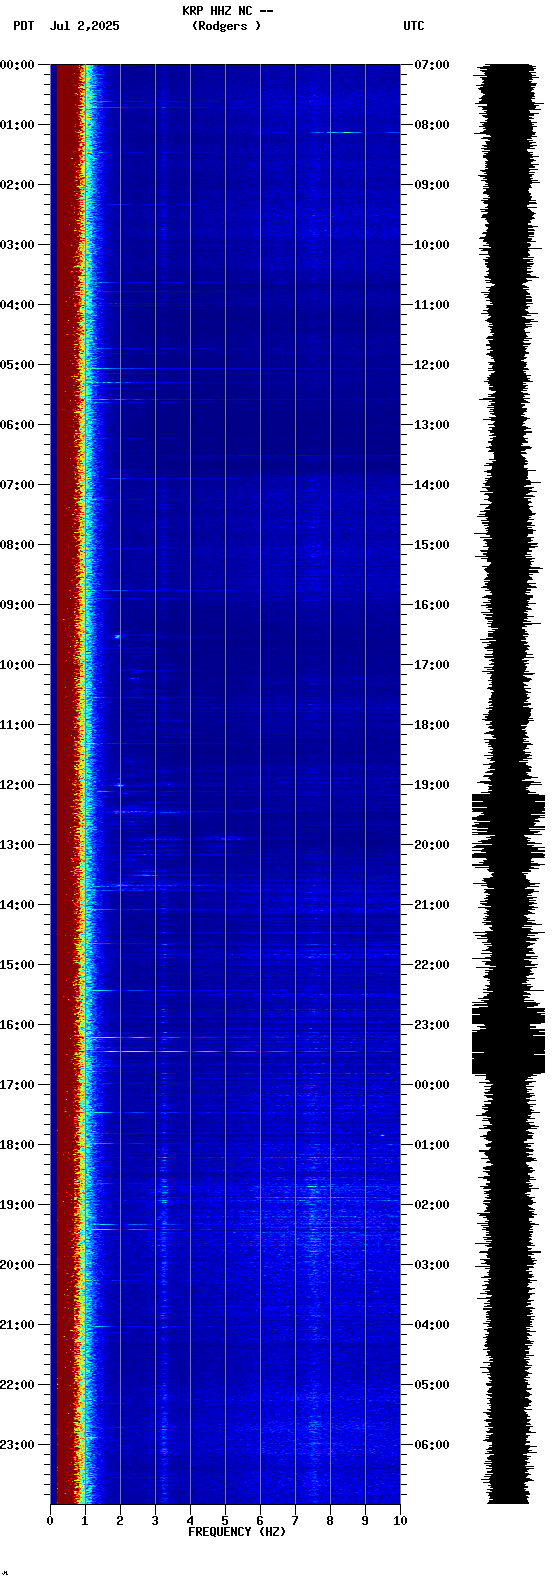
Task: Click the date label Jul 2,2025
Action: [x=84, y=26]
